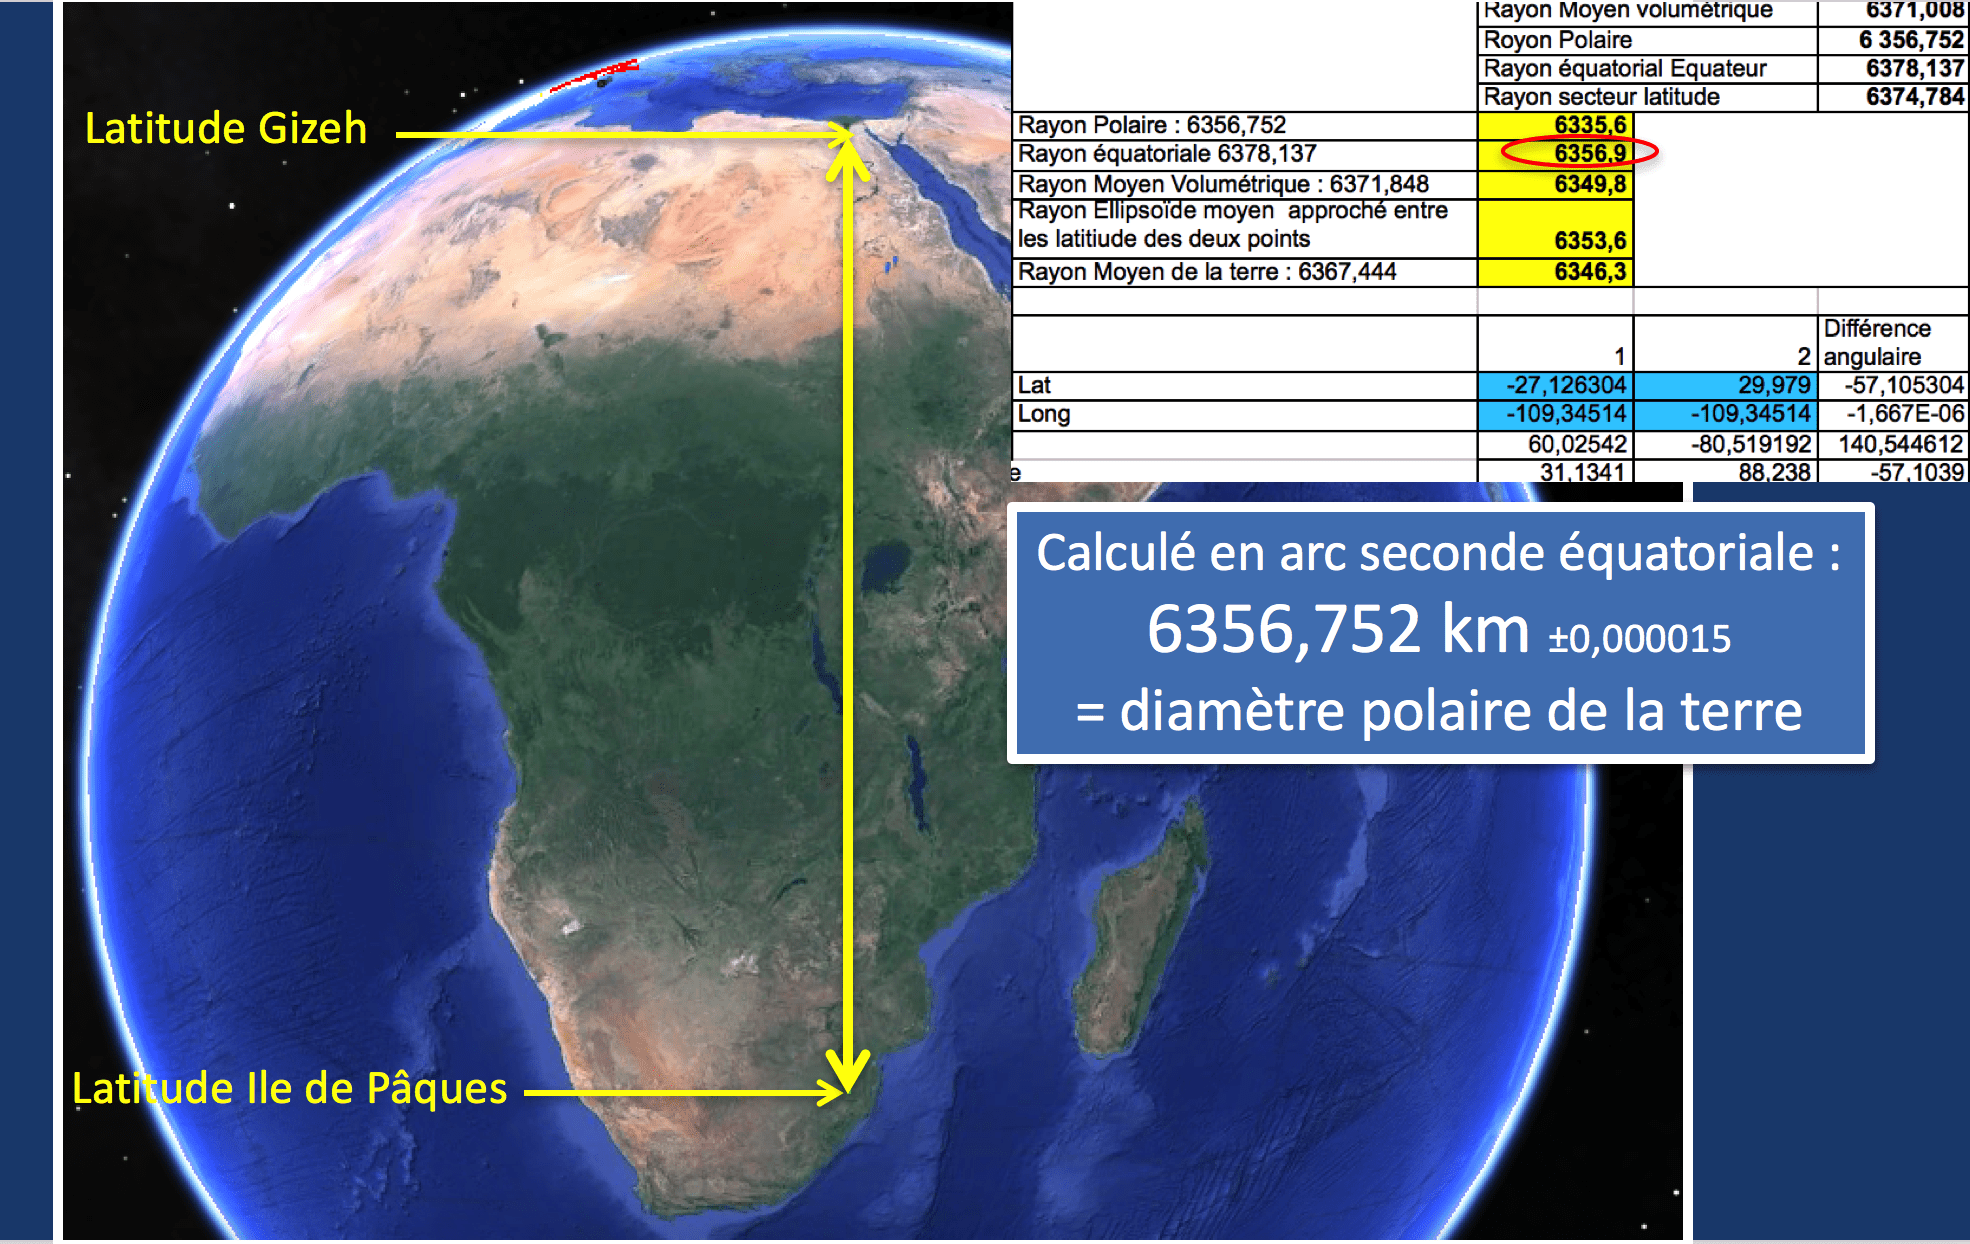Select the "Rayon secteur latitude" cell
Viewport: 1970px width, 1244px height.
[x=1647, y=97]
